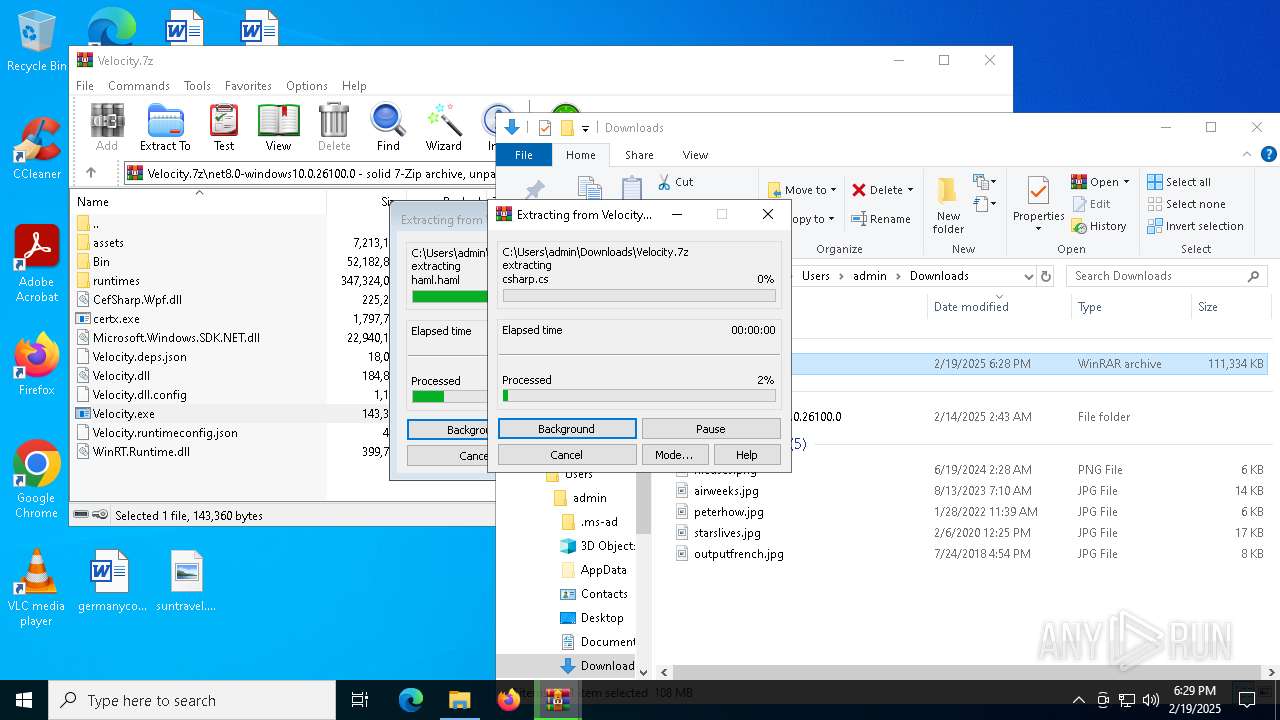Screen dimensions: 1280x720
Task: Open the Options menu in WinRAR
Action: pyautogui.click(x=307, y=86)
